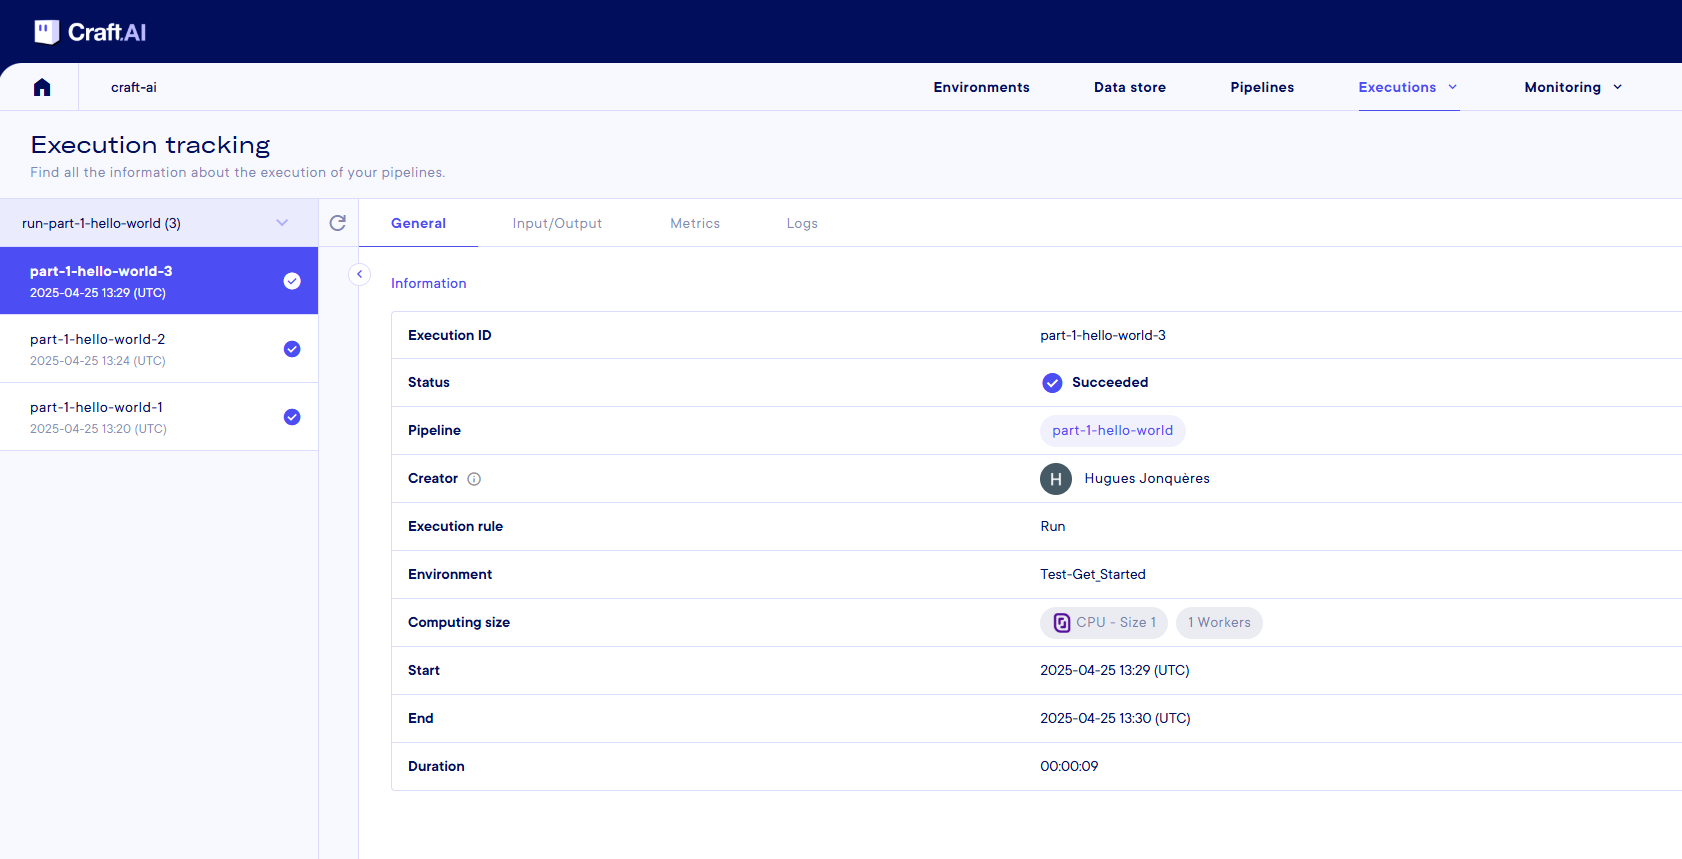The image size is (1682, 859).
Task: Click the check icon on part-1-hello-world-3
Action: point(292,281)
